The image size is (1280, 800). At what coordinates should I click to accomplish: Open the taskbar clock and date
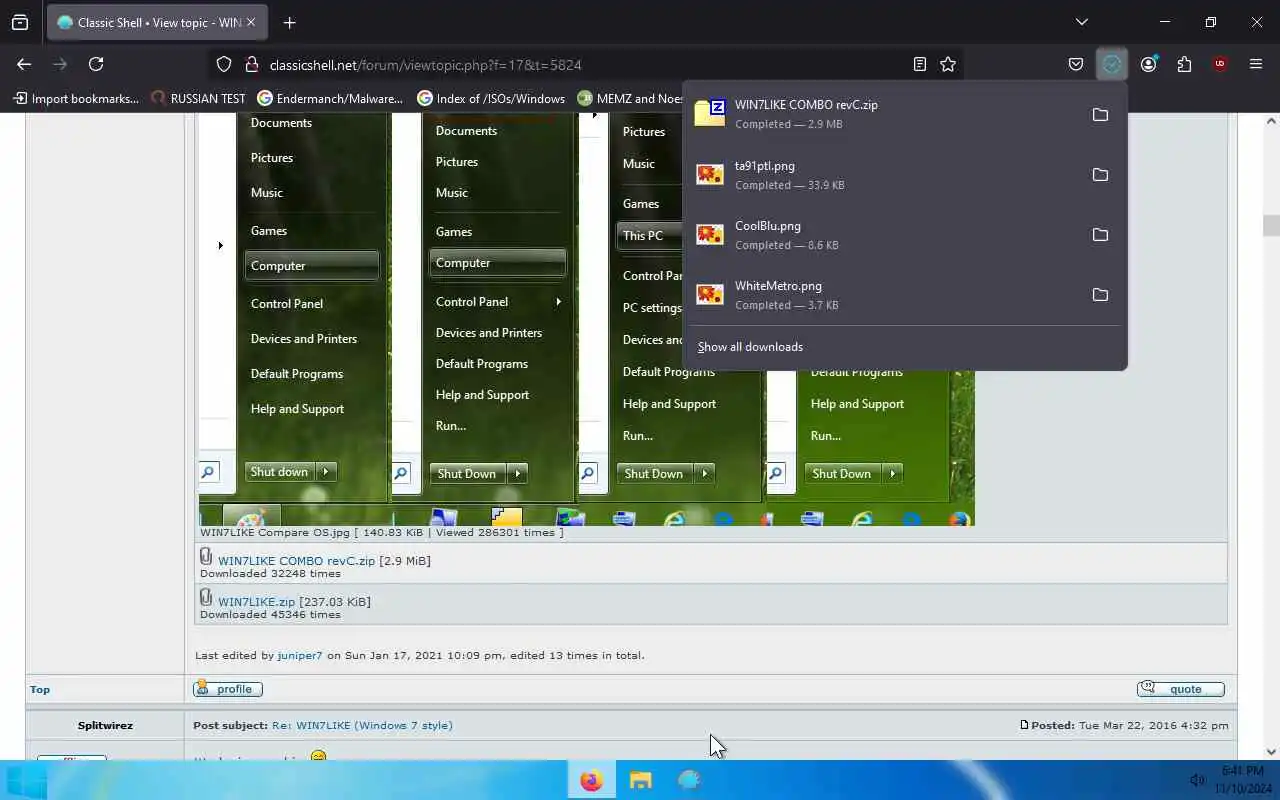1242,780
